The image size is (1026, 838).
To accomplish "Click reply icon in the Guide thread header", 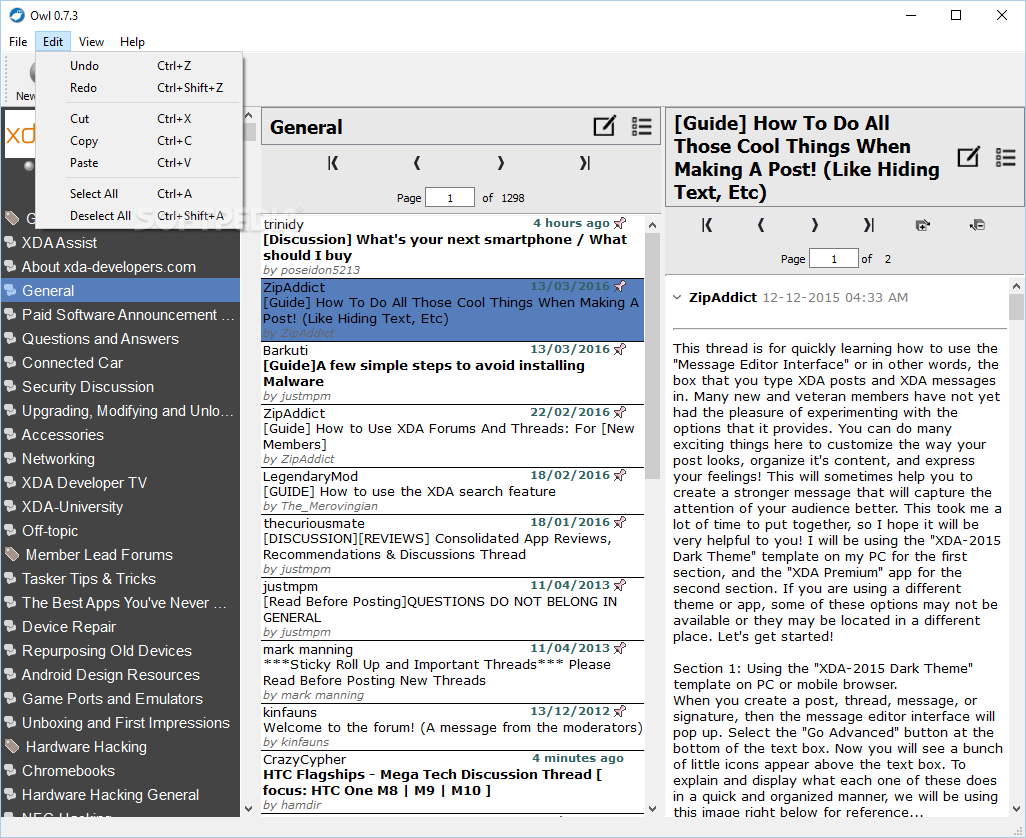I will point(968,157).
